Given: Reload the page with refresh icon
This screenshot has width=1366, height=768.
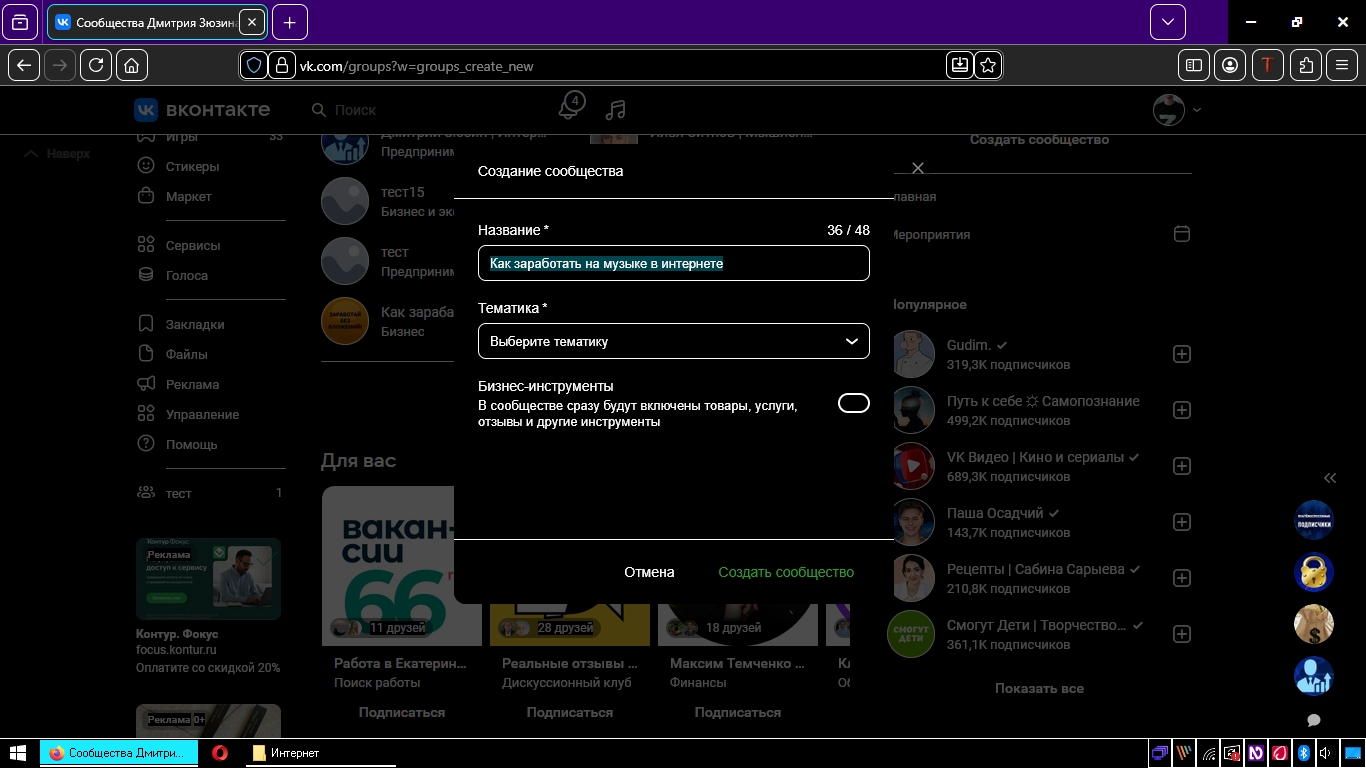Looking at the screenshot, I should click(96, 65).
